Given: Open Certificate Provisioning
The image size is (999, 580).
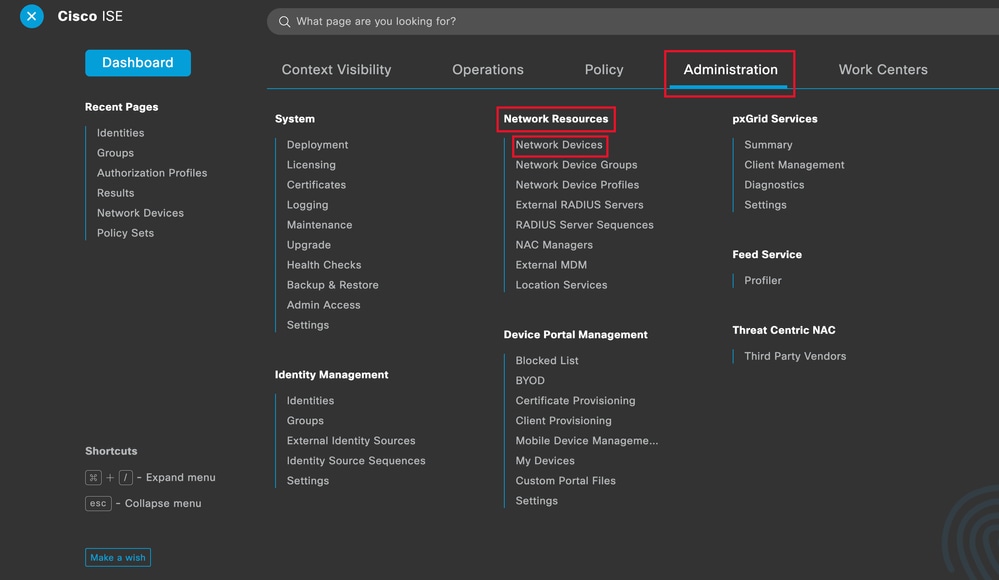Looking at the screenshot, I should (x=575, y=400).
